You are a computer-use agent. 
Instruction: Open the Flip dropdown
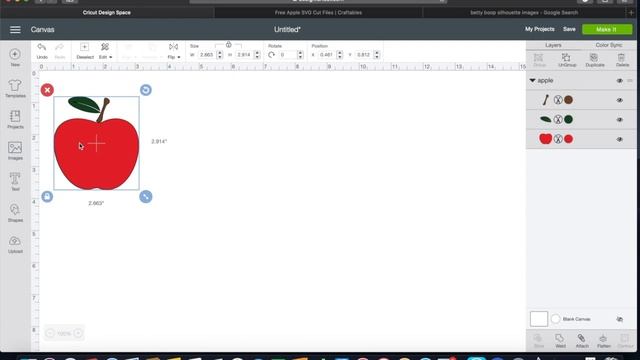pyautogui.click(x=173, y=51)
